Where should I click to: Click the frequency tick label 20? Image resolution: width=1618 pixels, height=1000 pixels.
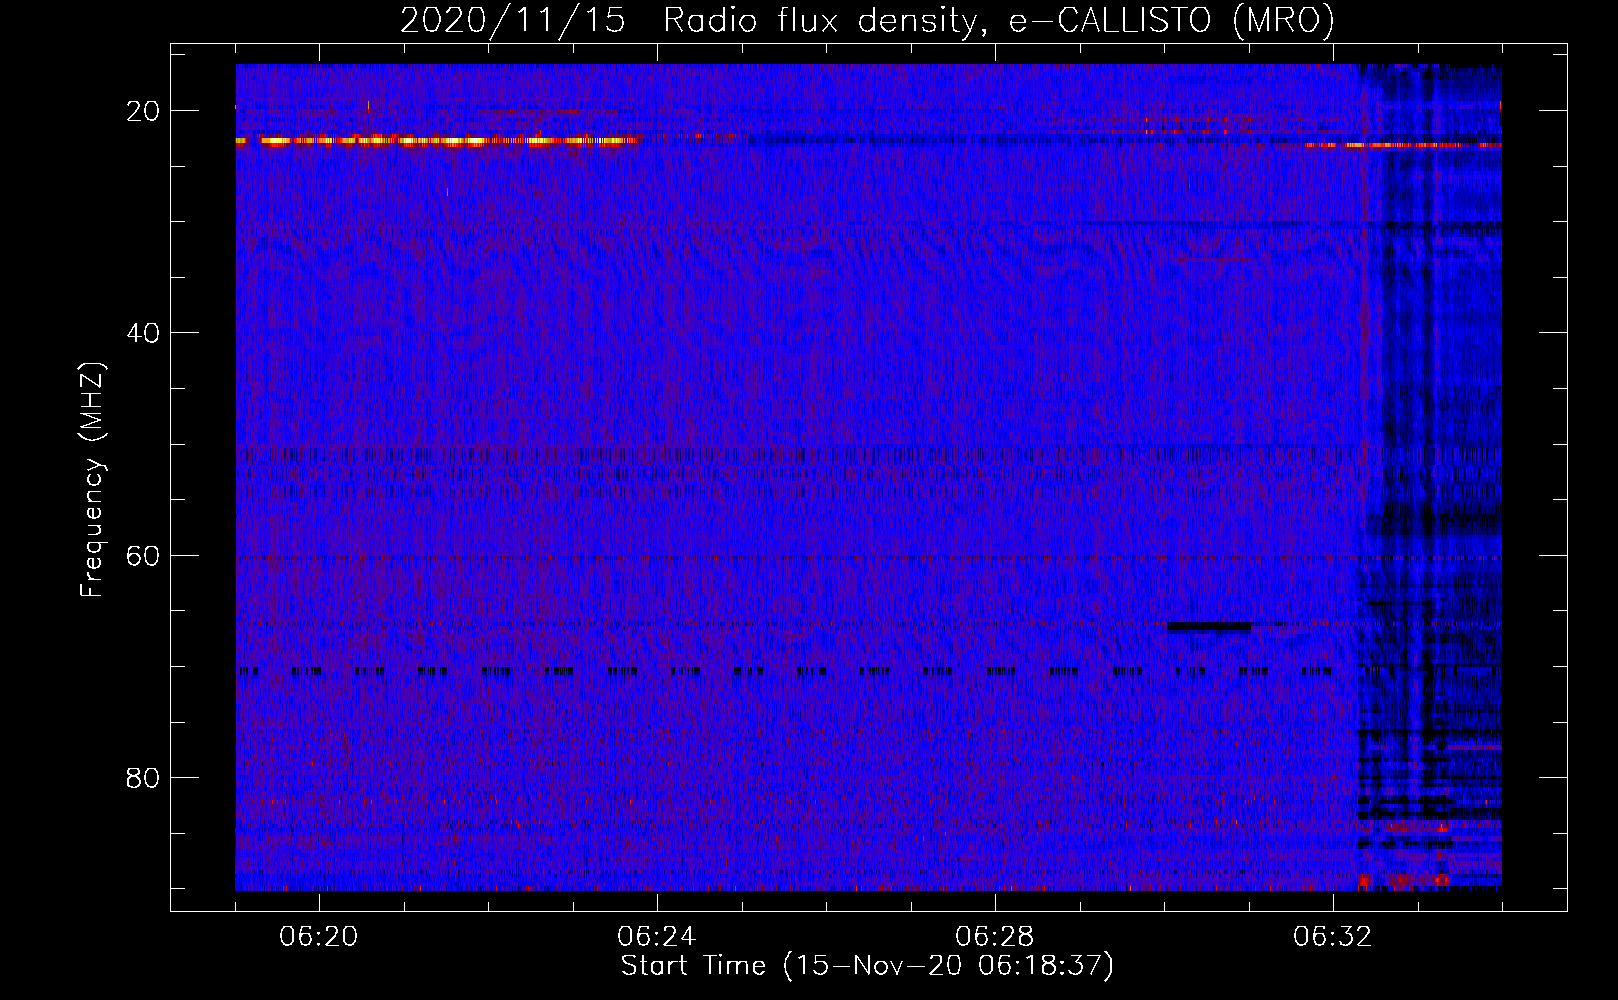144,111
